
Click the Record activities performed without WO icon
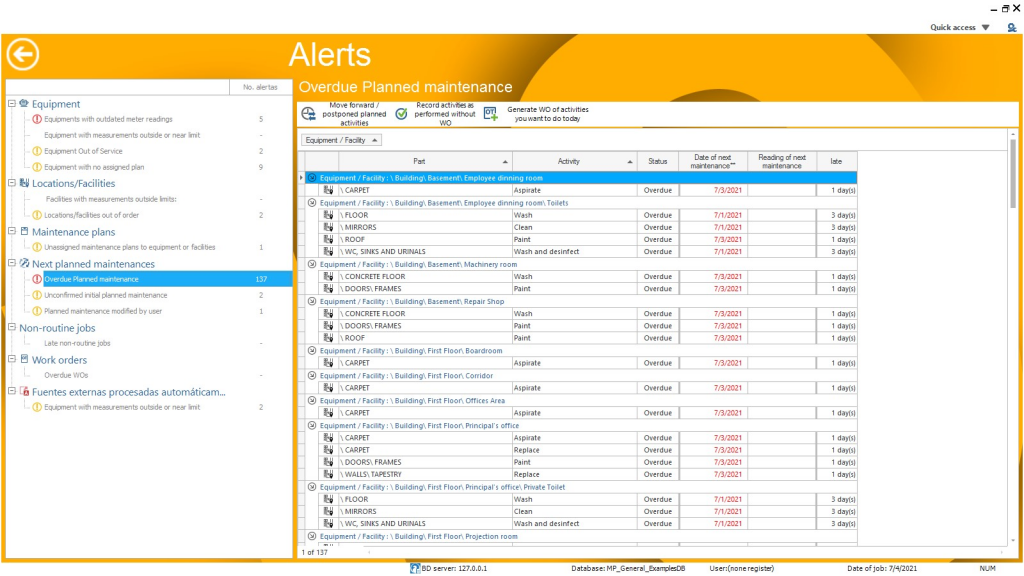coord(402,114)
